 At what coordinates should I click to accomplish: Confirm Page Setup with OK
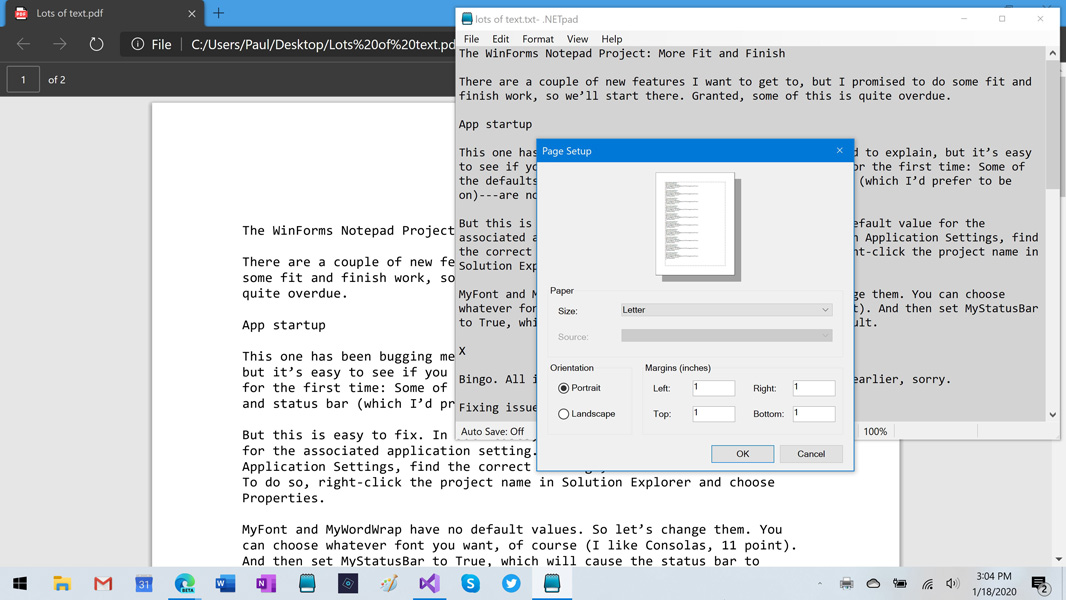click(742, 454)
